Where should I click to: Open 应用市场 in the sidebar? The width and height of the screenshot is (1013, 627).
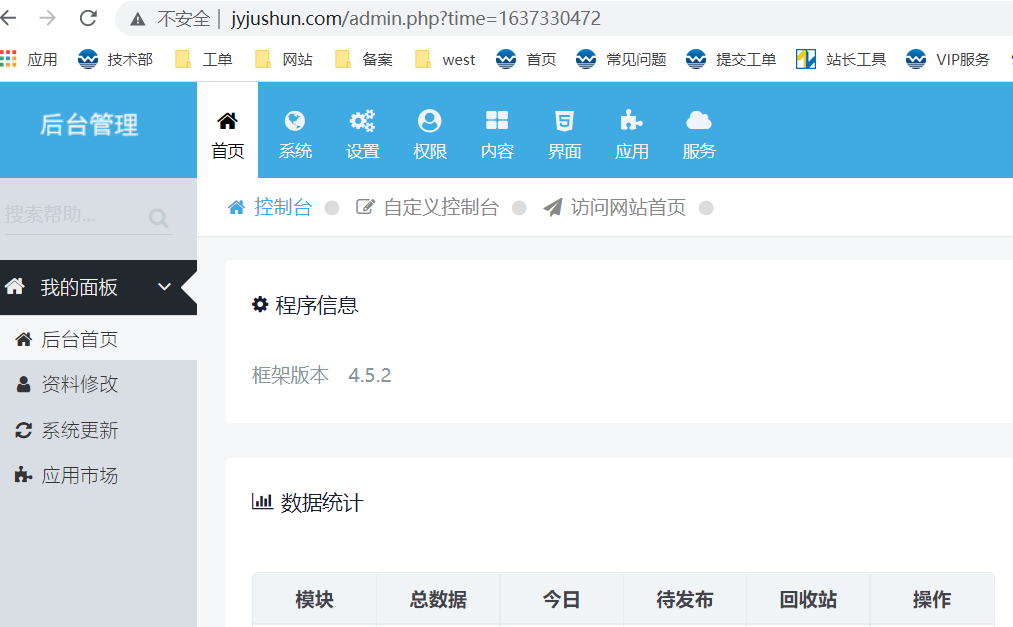tap(79, 475)
